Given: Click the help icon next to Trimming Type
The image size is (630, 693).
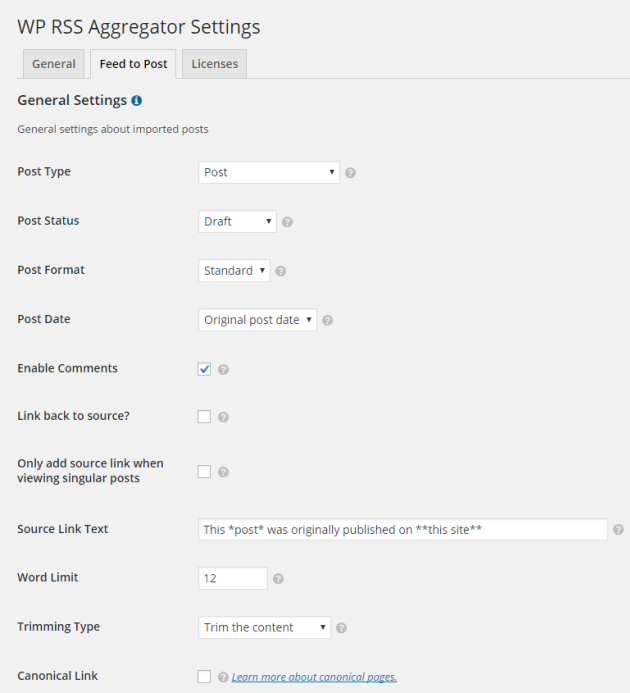Looking at the screenshot, I should 341,628.
